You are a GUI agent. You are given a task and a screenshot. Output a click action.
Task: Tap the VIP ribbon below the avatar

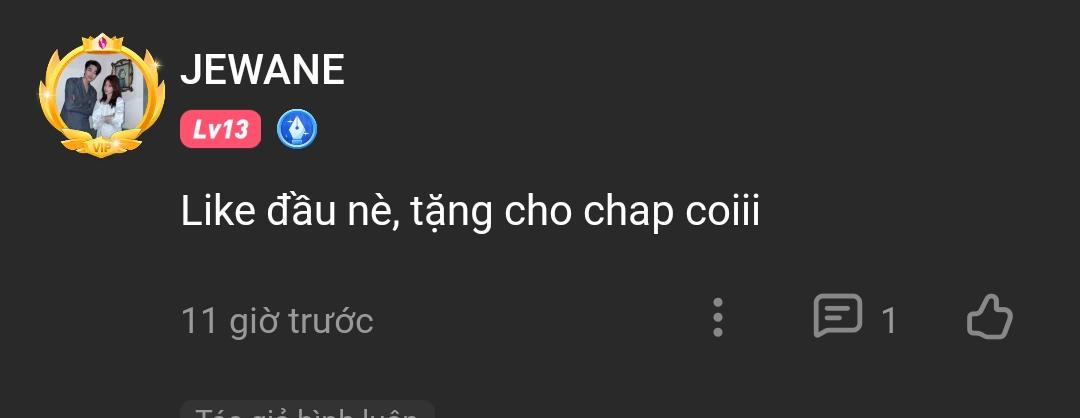[102, 146]
